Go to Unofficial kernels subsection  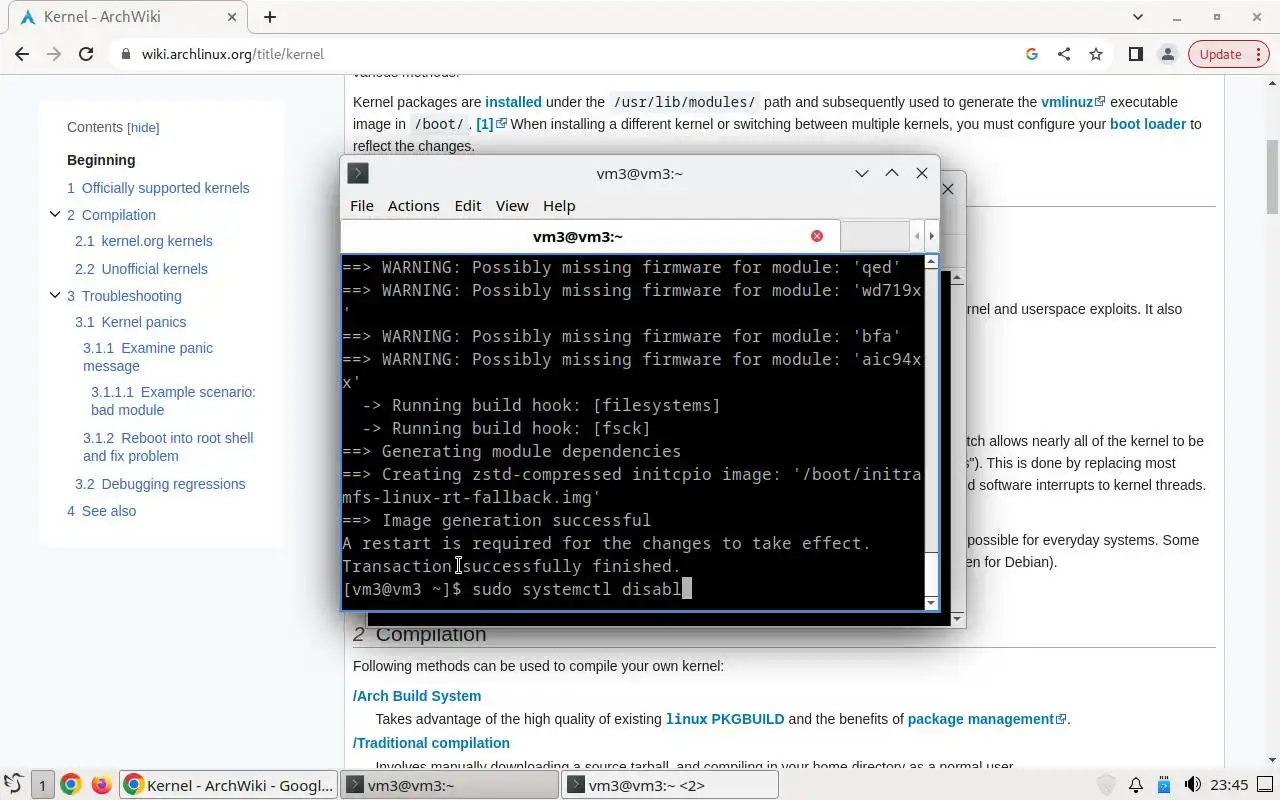pos(141,269)
